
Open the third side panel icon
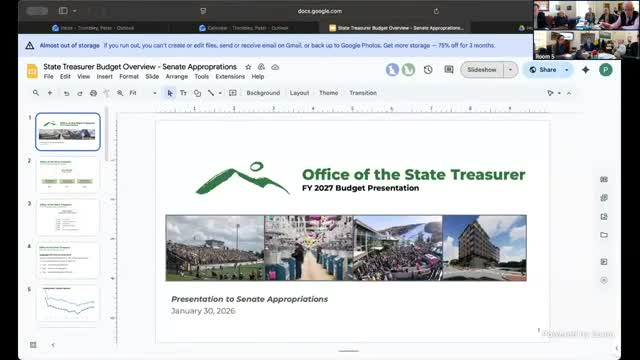[604, 216]
